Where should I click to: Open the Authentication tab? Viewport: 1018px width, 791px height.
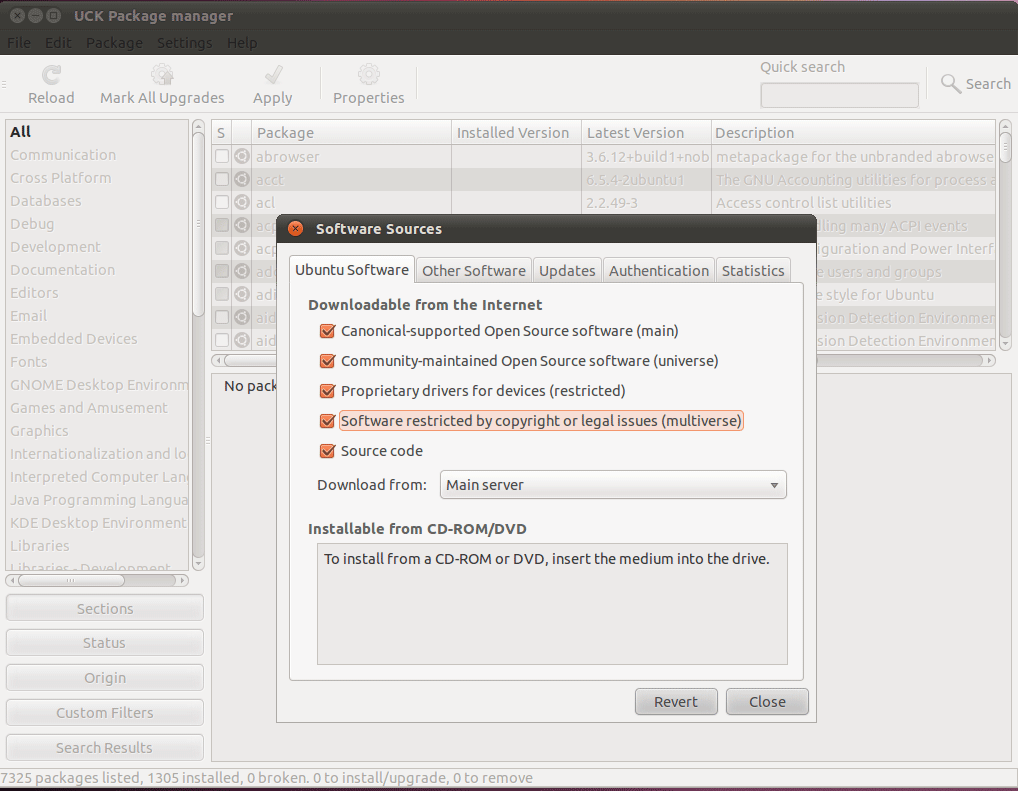tap(658, 271)
